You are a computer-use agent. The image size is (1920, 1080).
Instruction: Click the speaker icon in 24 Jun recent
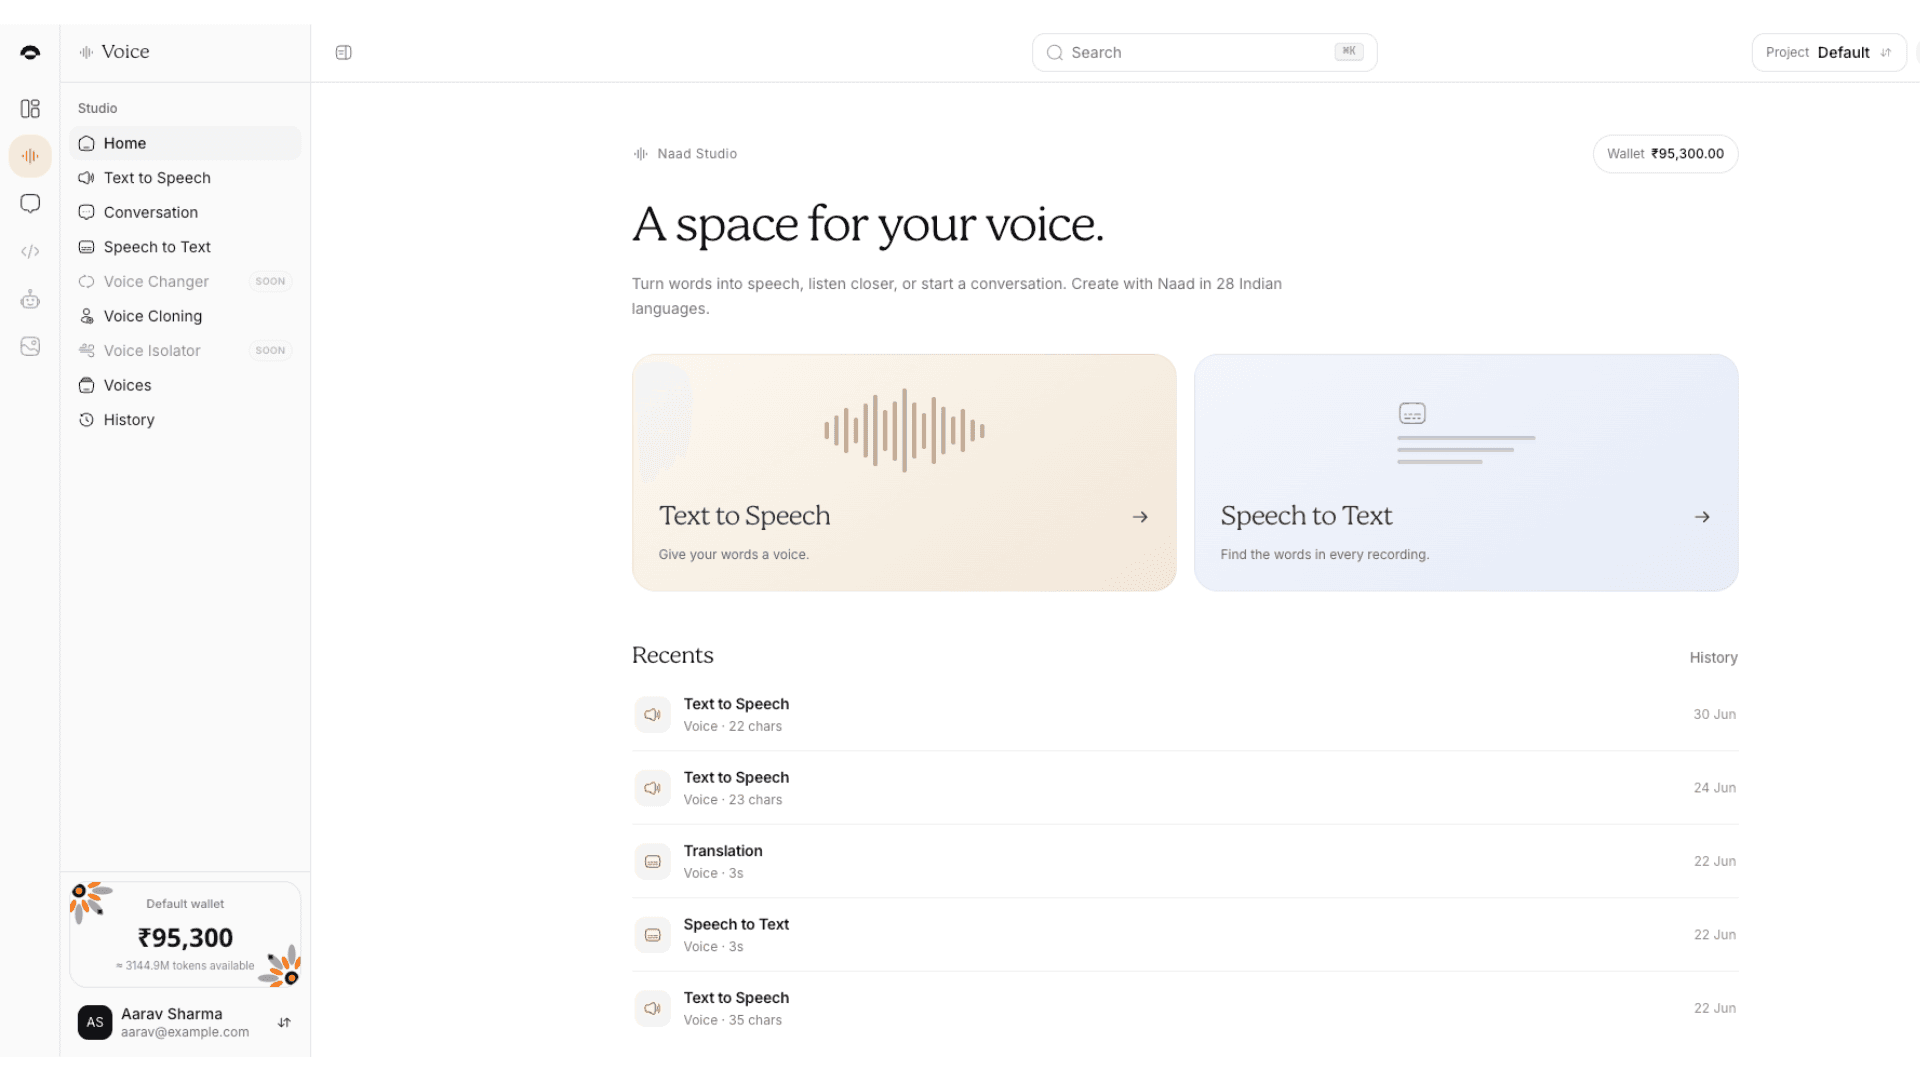point(652,788)
